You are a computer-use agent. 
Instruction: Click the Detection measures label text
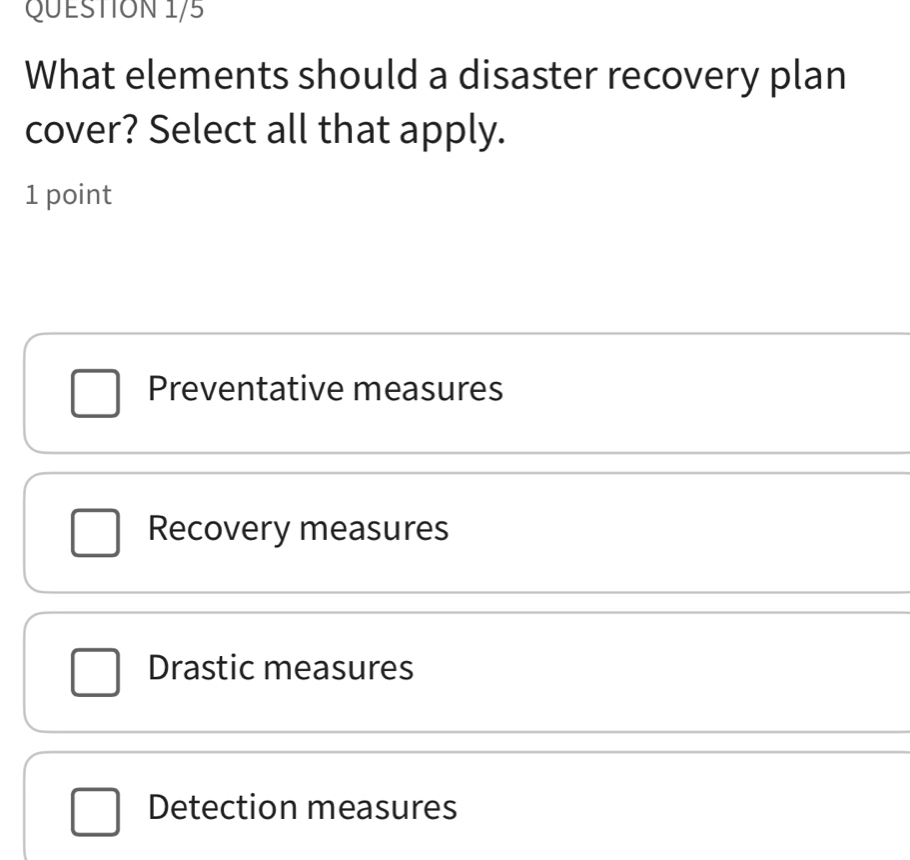click(301, 808)
